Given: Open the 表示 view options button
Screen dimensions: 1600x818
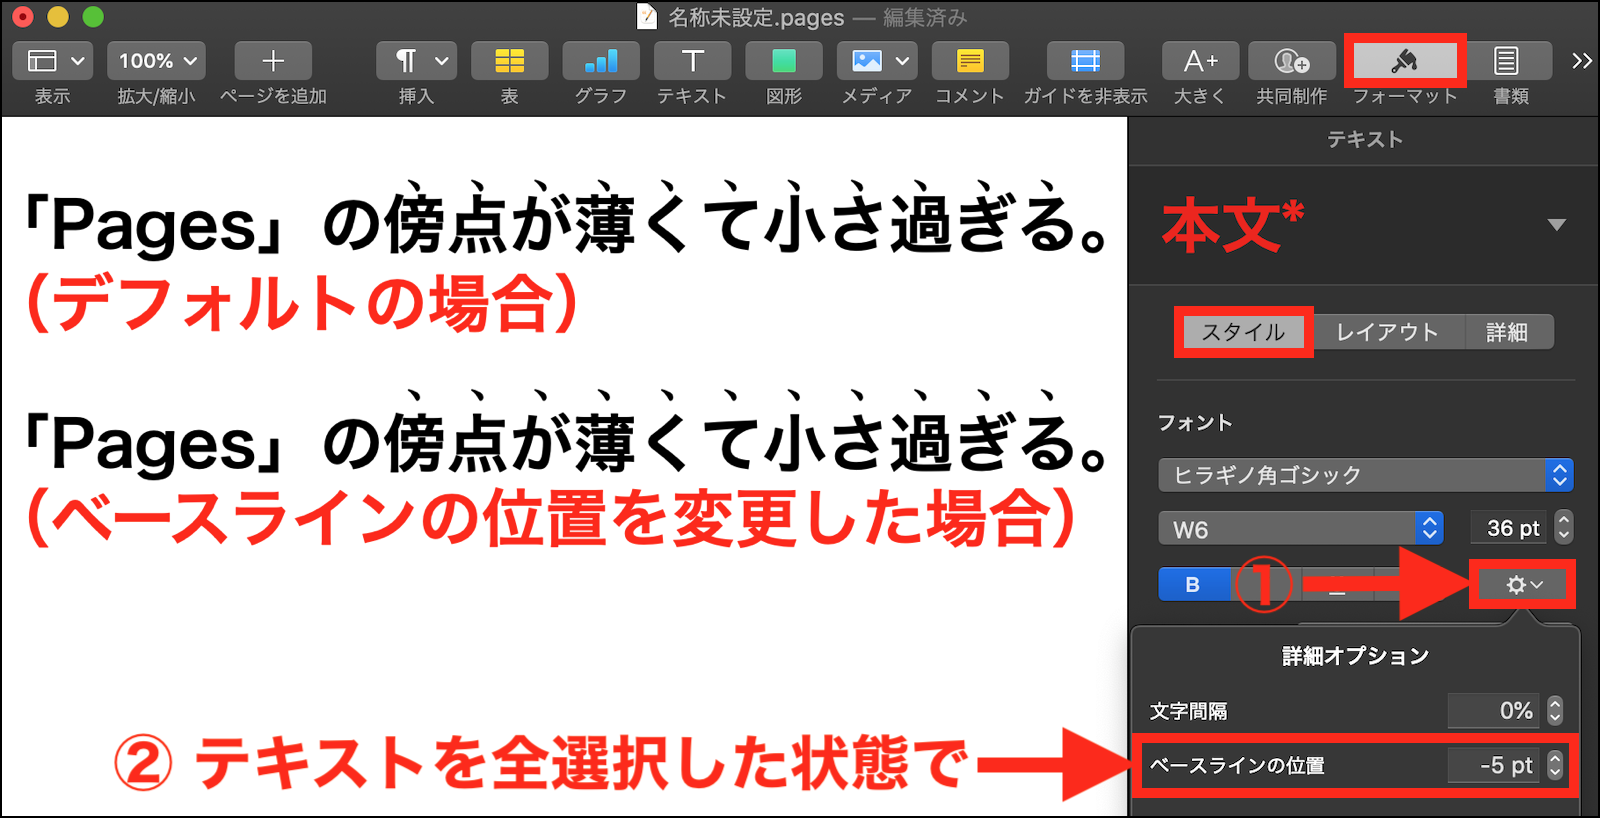Looking at the screenshot, I should (53, 61).
